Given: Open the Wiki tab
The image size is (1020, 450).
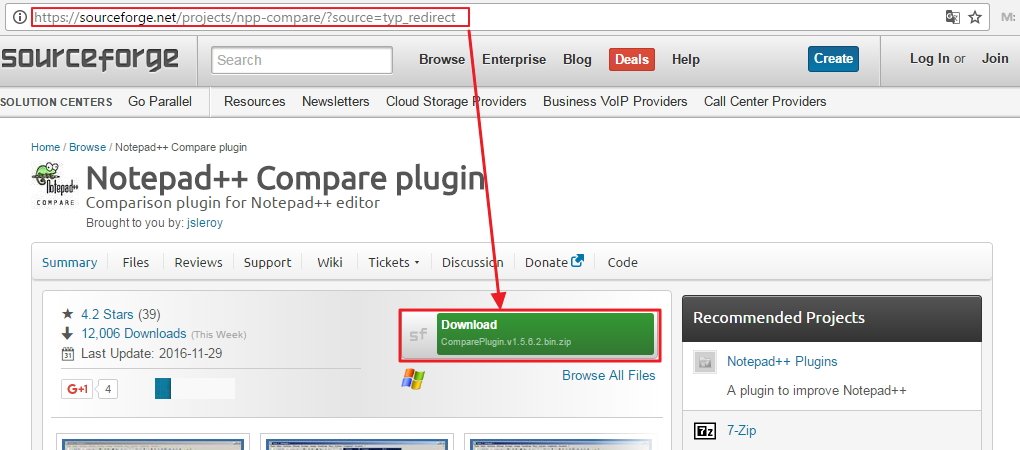Looking at the screenshot, I should (330, 262).
